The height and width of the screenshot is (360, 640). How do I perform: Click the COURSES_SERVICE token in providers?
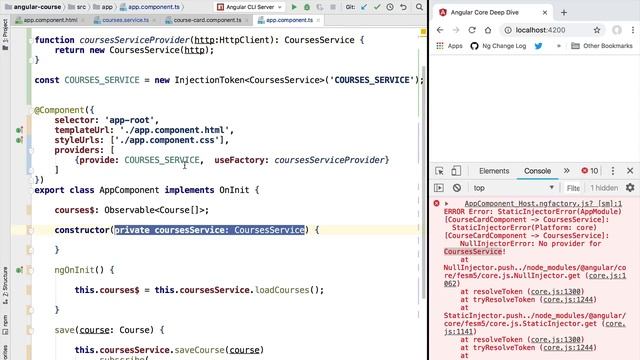pyautogui.click(x=162, y=160)
